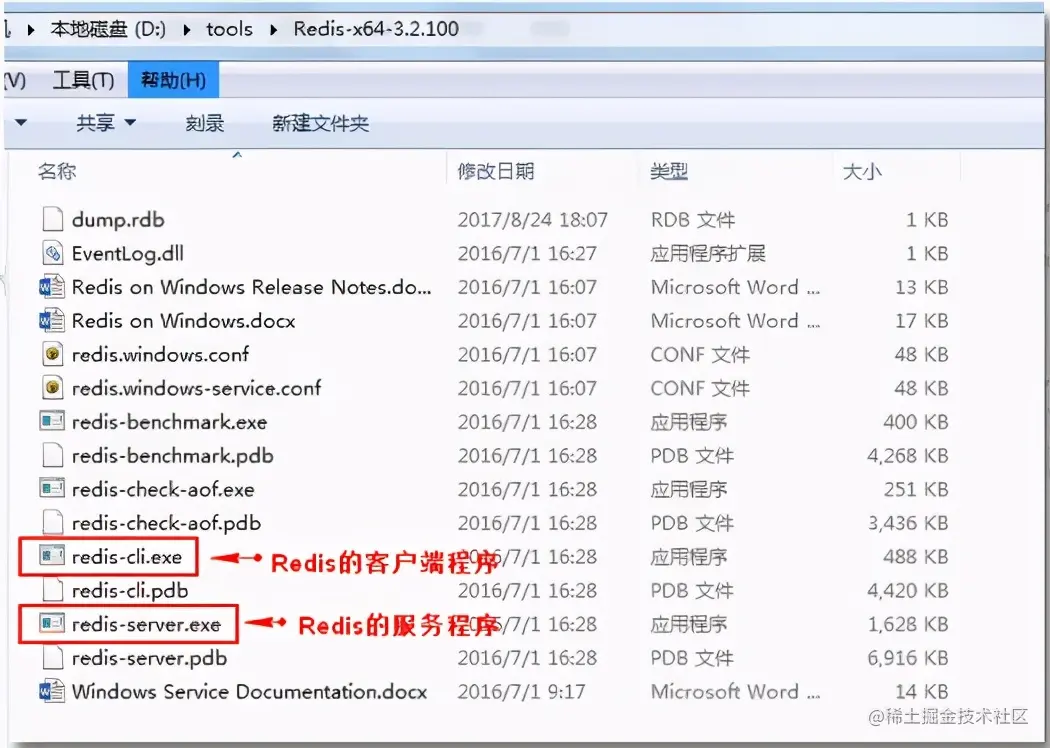
Task: Click the 1,628 KB size cell
Action: (907, 624)
